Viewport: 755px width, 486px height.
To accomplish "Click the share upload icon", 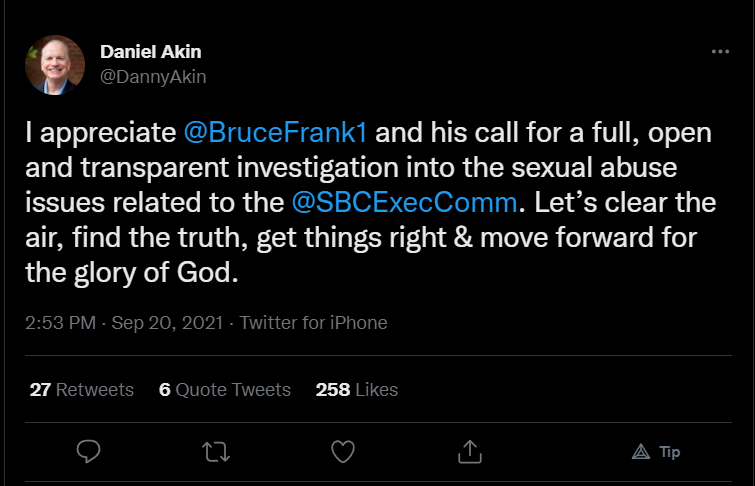I will [469, 452].
